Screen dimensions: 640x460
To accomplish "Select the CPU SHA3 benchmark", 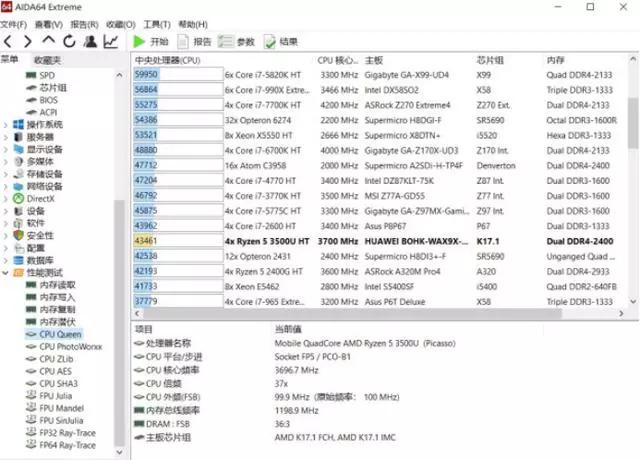I will (x=52, y=383).
